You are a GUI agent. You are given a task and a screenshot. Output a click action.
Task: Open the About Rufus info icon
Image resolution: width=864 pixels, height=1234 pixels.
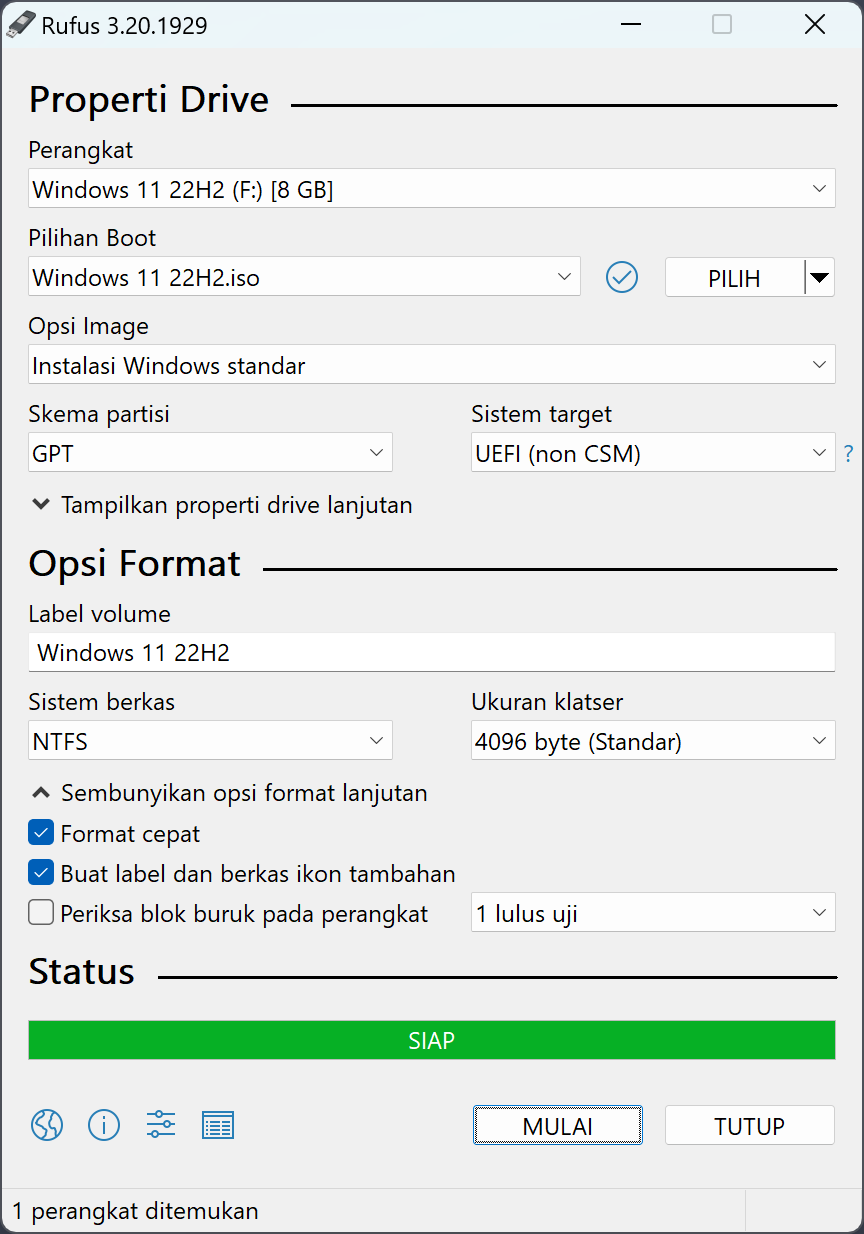pos(104,1125)
